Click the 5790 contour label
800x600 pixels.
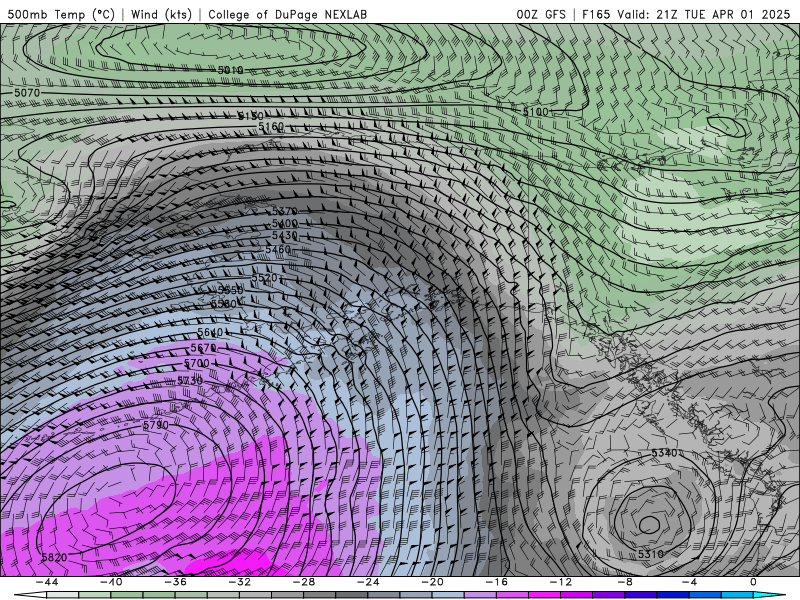point(156,425)
